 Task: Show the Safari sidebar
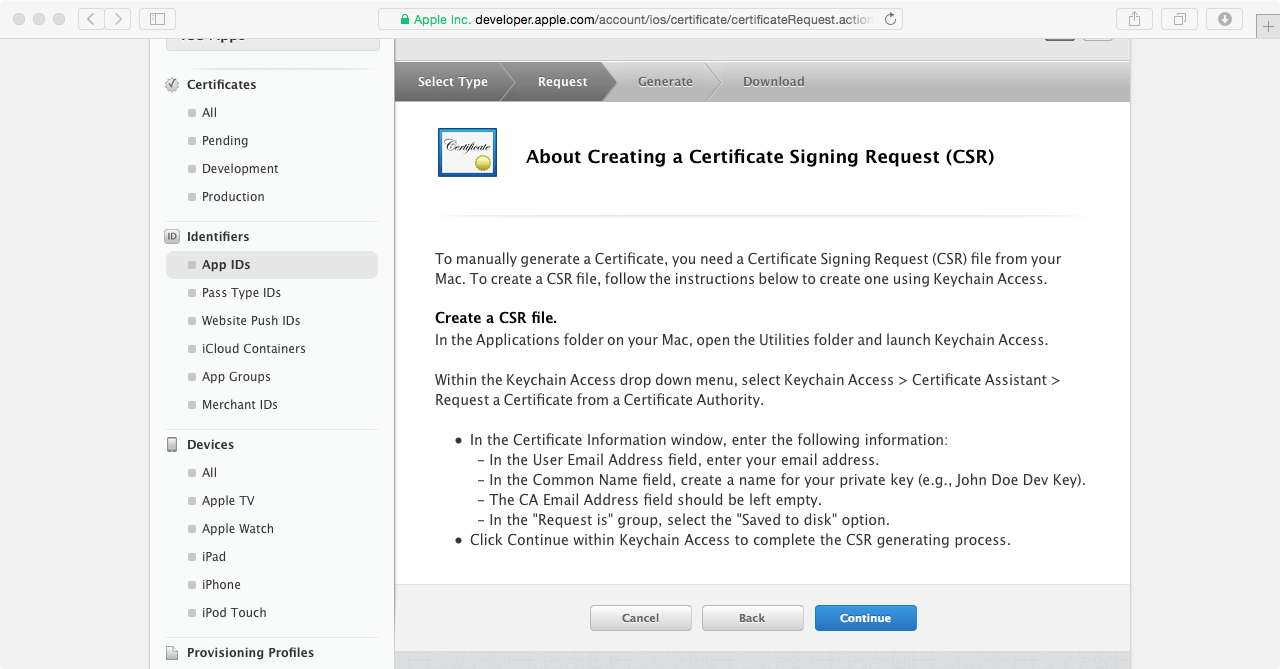(x=157, y=19)
